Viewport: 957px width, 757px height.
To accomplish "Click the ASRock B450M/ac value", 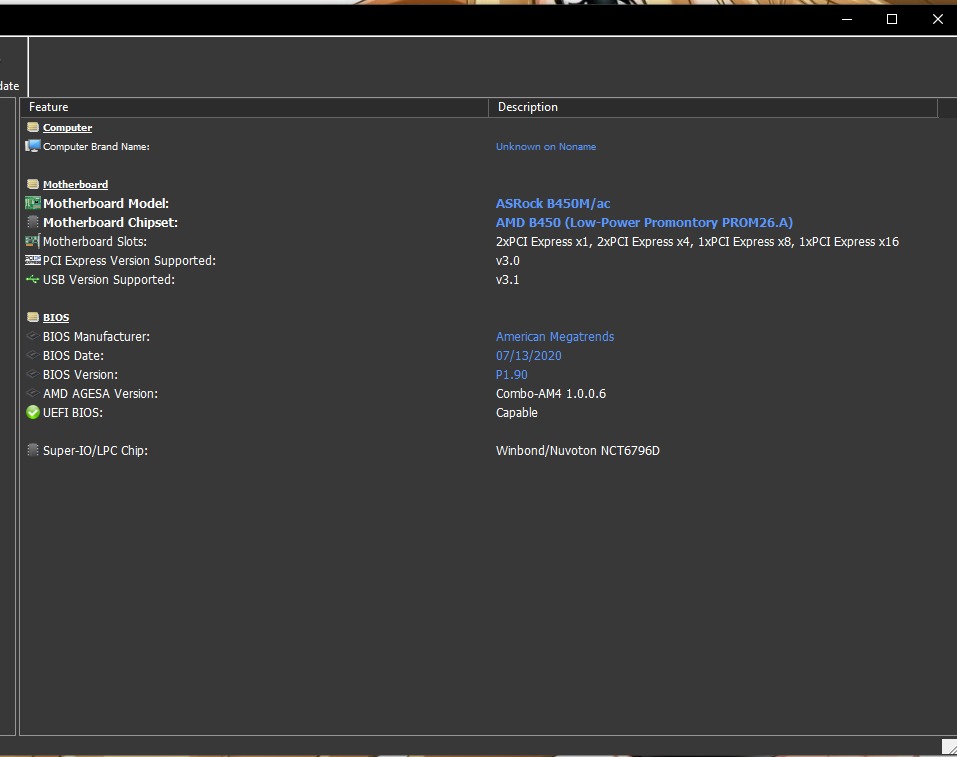I will (553, 203).
